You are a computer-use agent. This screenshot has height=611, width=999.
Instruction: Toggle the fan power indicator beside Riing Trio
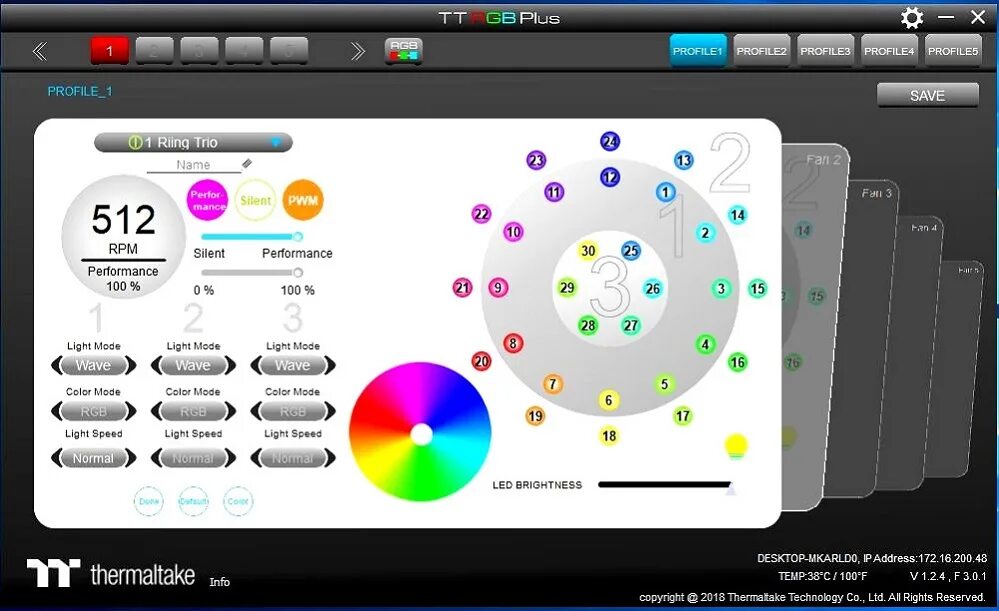coord(135,142)
